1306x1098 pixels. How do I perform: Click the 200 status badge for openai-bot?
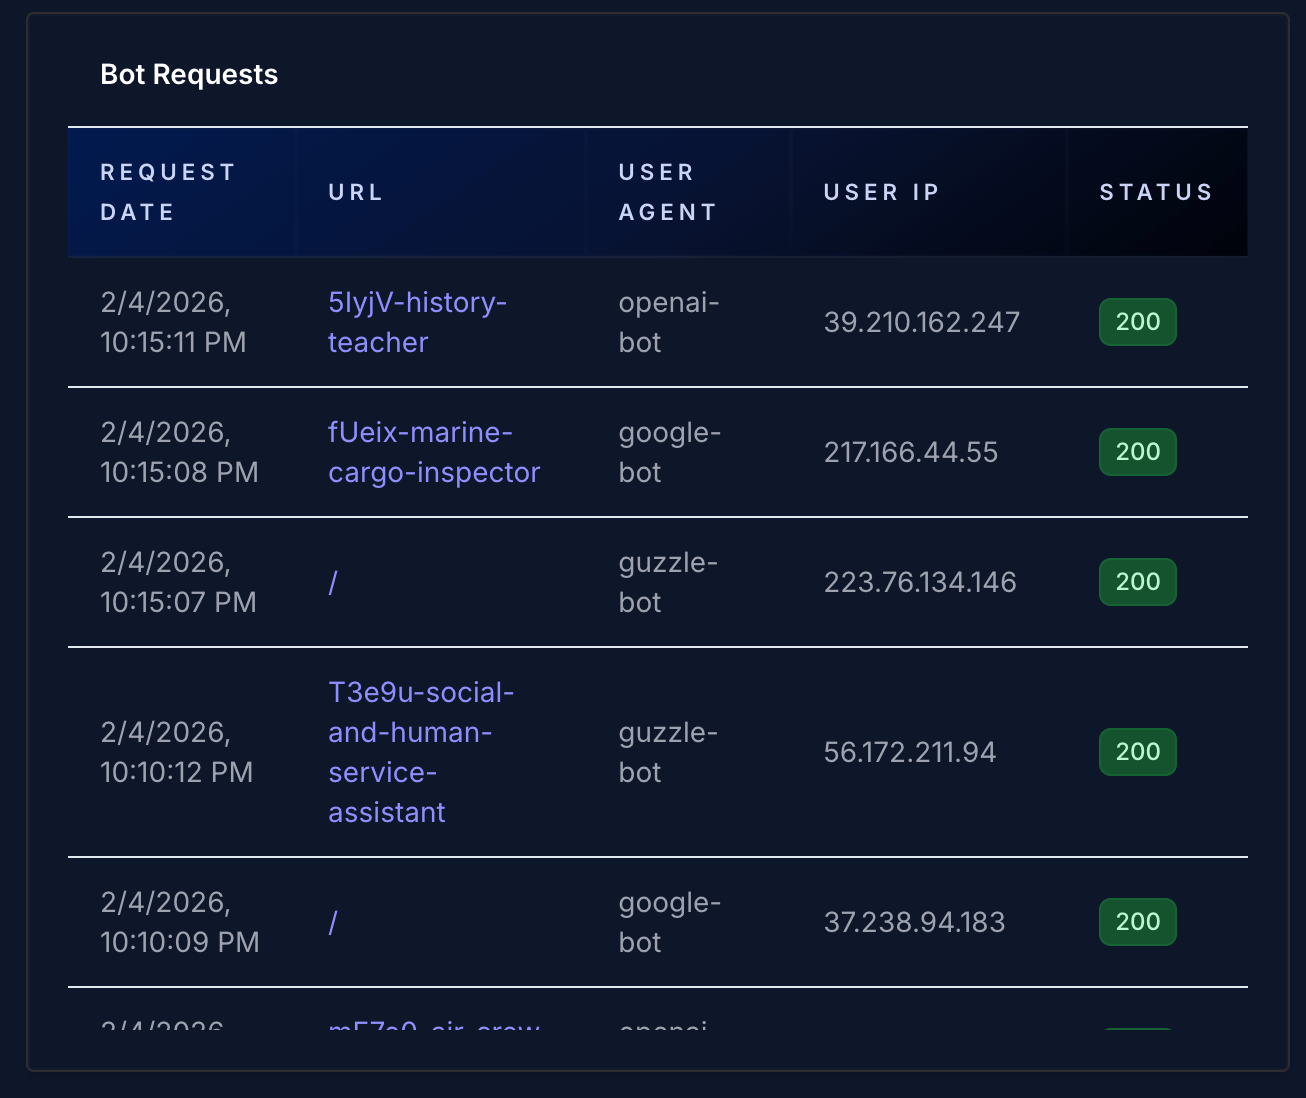[x=1137, y=322]
